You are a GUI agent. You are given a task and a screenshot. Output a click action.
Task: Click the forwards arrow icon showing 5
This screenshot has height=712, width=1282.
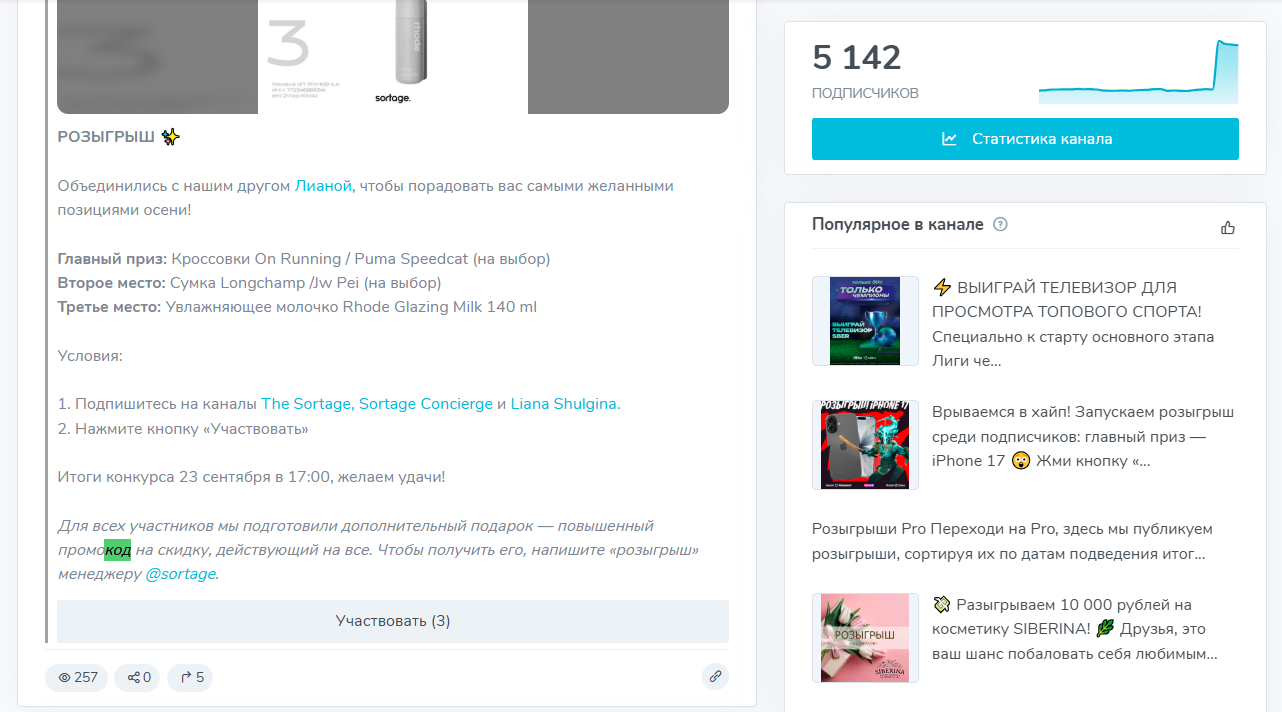click(x=184, y=677)
